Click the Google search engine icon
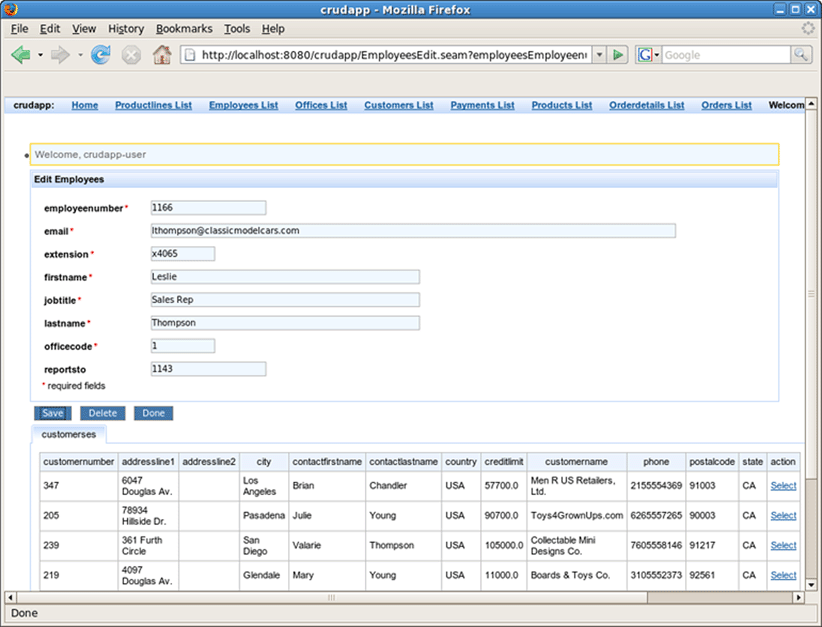Viewport: 822px width, 627px height. pos(645,55)
